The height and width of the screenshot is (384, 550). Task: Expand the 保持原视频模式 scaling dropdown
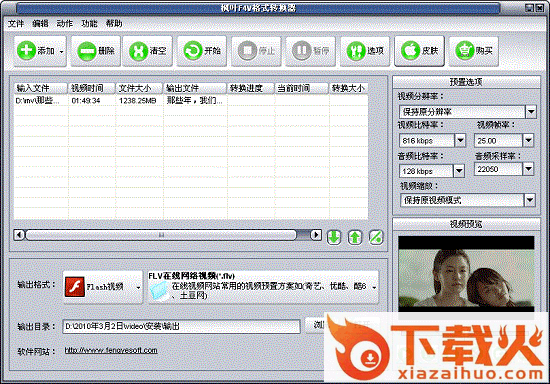tap(530, 200)
